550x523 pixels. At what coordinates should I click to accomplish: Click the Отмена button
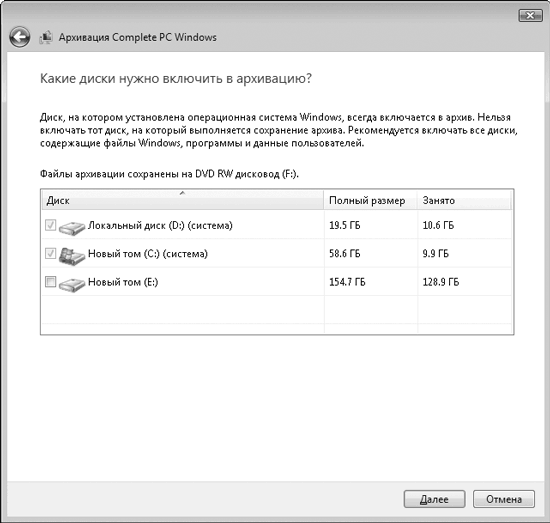click(x=504, y=499)
